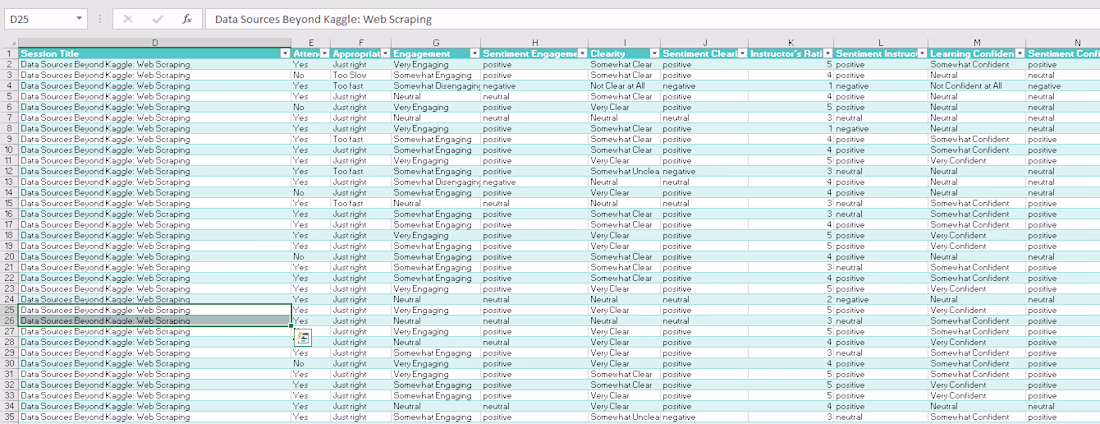Open the Session Title filter dropdown

[x=285, y=54]
